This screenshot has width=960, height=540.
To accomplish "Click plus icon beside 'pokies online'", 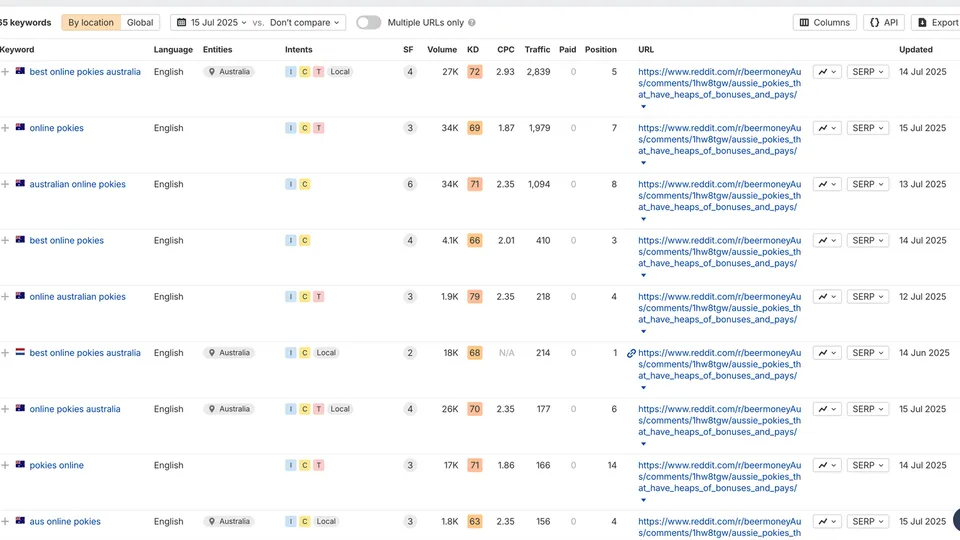I will 5,465.
